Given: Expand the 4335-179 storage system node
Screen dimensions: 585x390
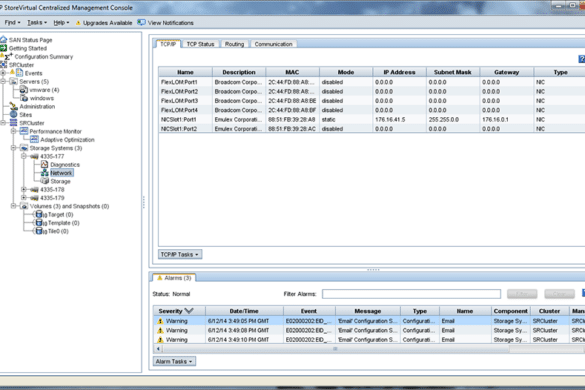Looking at the screenshot, I should point(24,197).
